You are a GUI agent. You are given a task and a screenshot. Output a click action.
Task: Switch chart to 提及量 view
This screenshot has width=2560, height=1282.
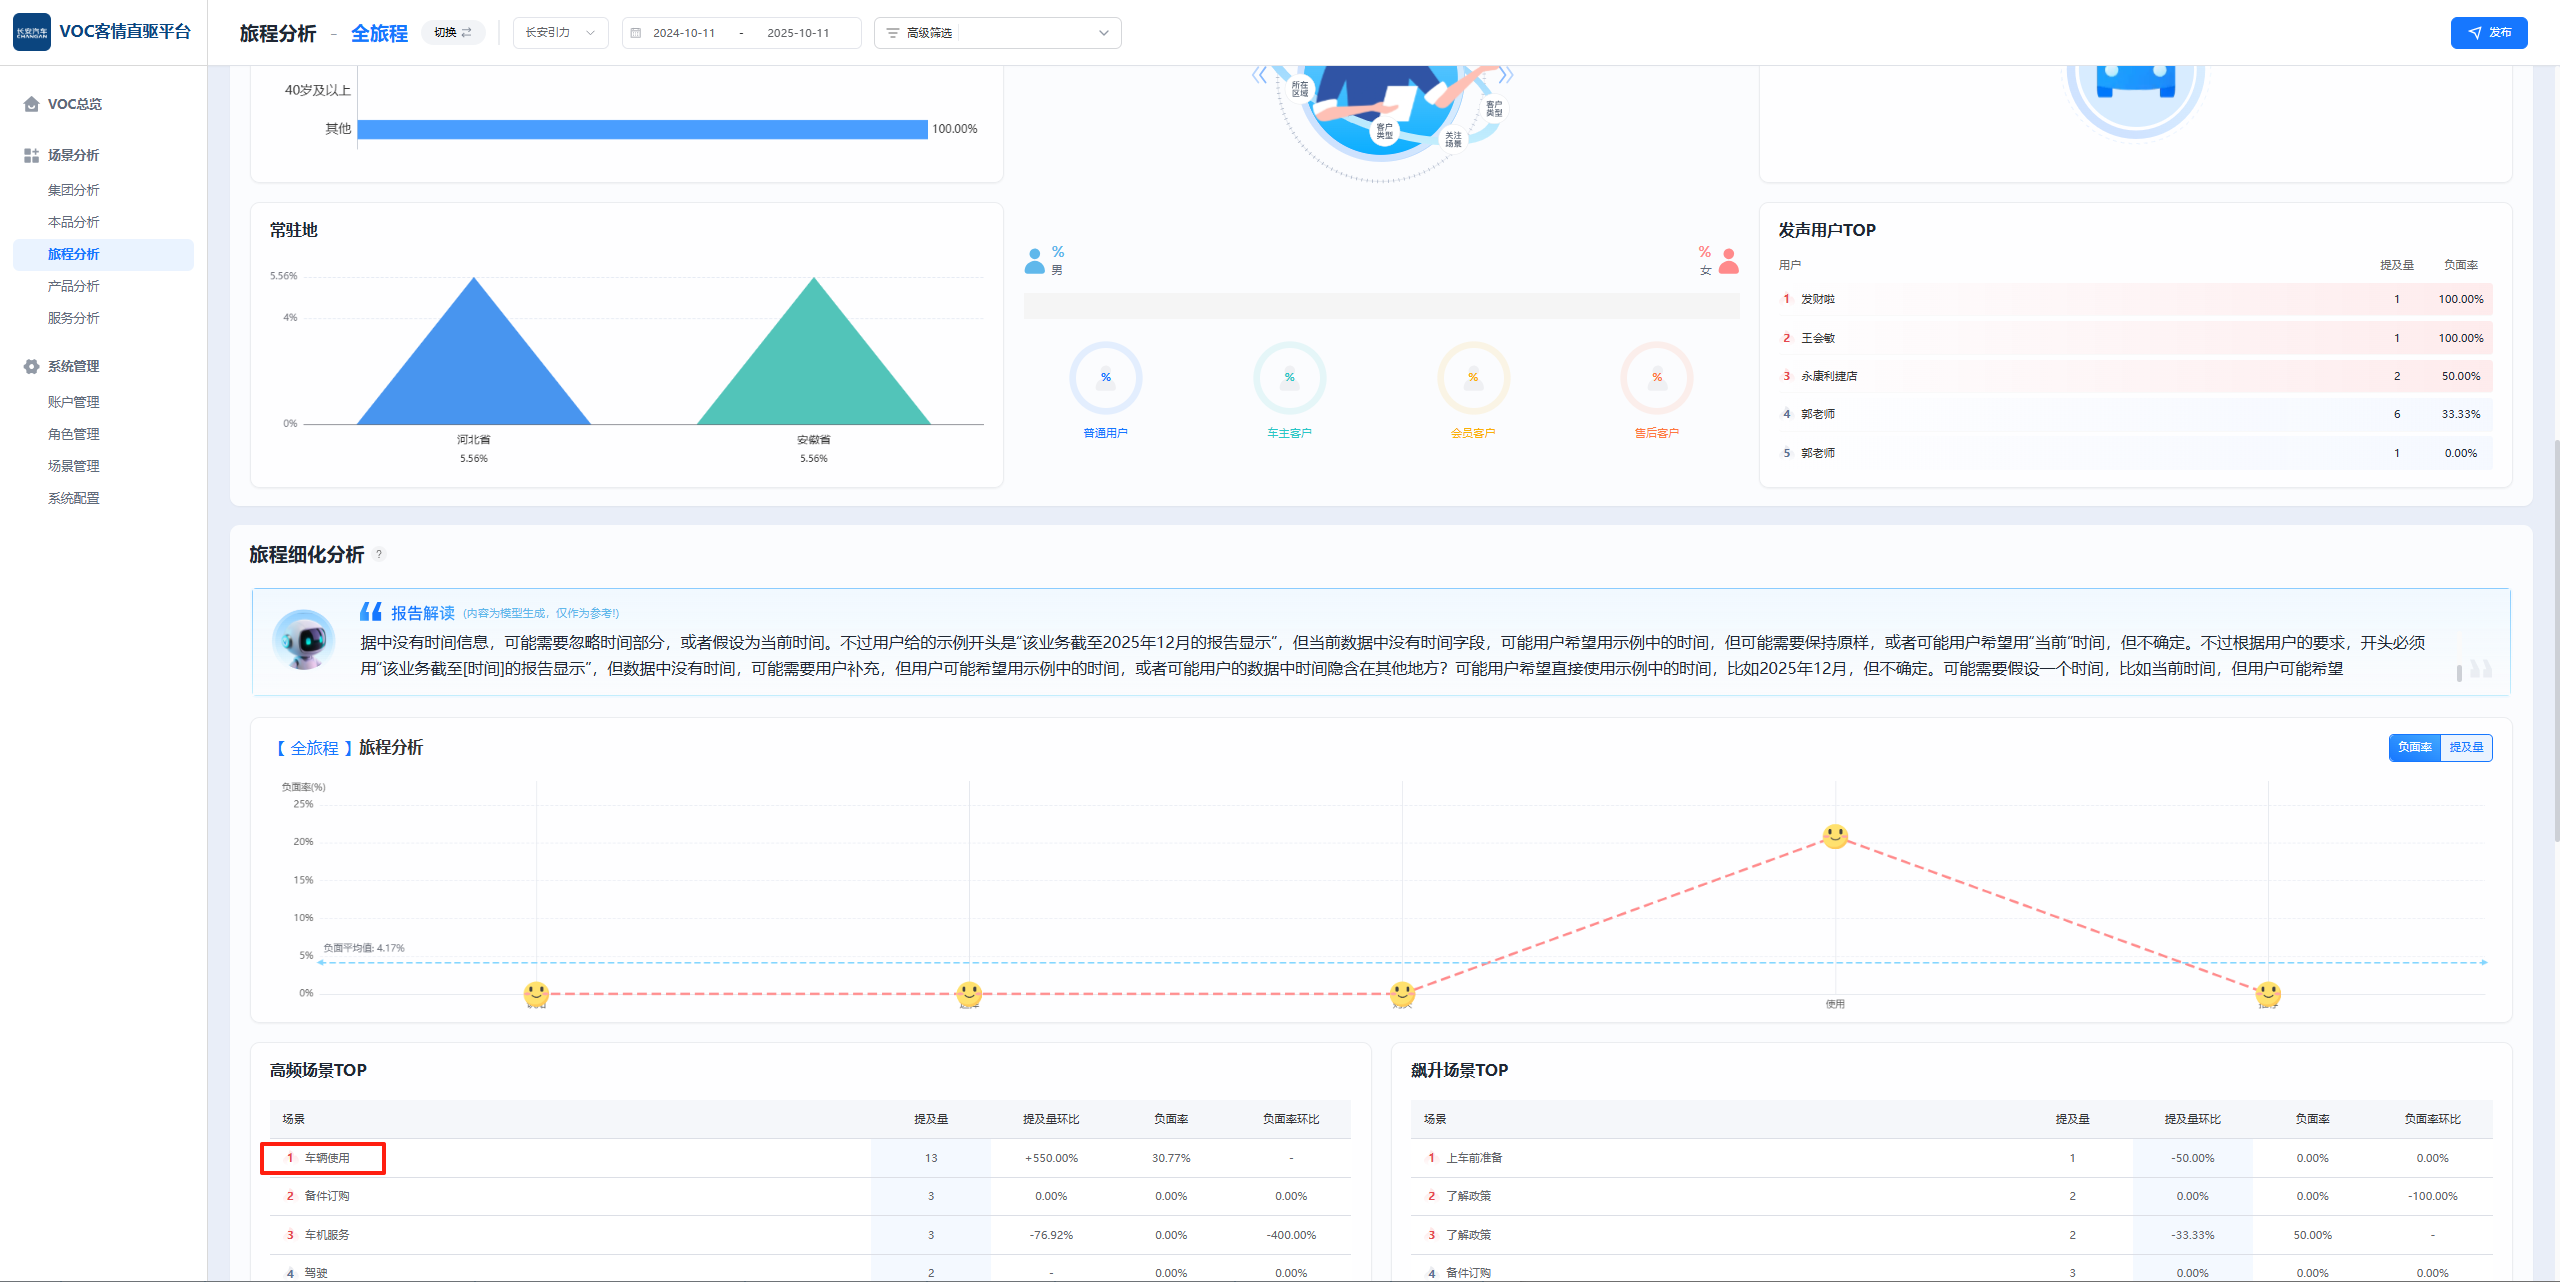click(x=2466, y=748)
